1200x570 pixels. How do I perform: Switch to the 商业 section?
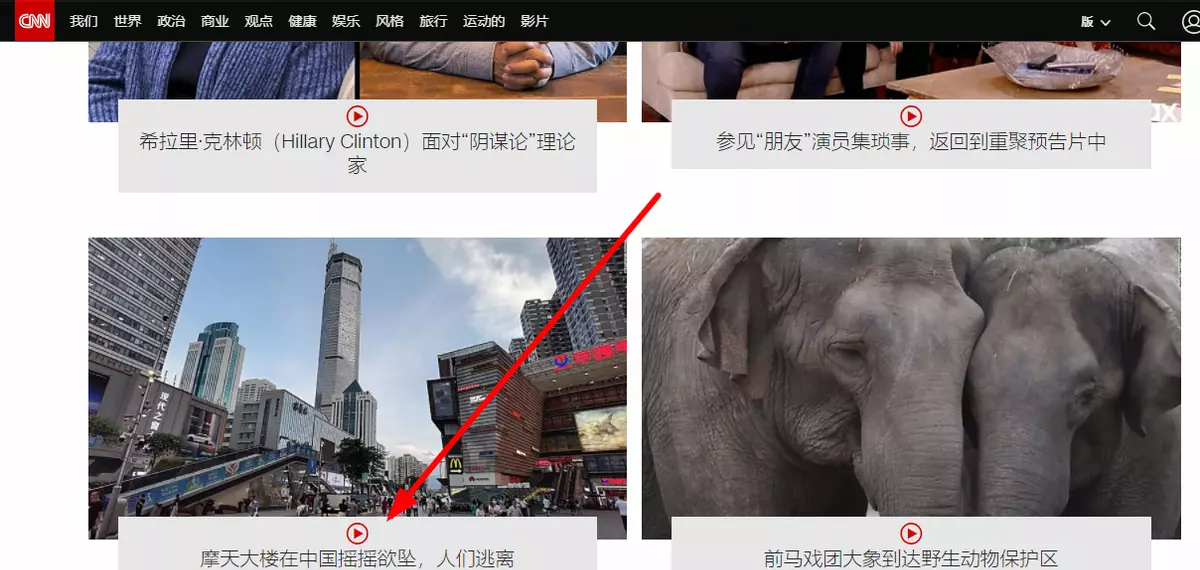pyautogui.click(x=214, y=21)
